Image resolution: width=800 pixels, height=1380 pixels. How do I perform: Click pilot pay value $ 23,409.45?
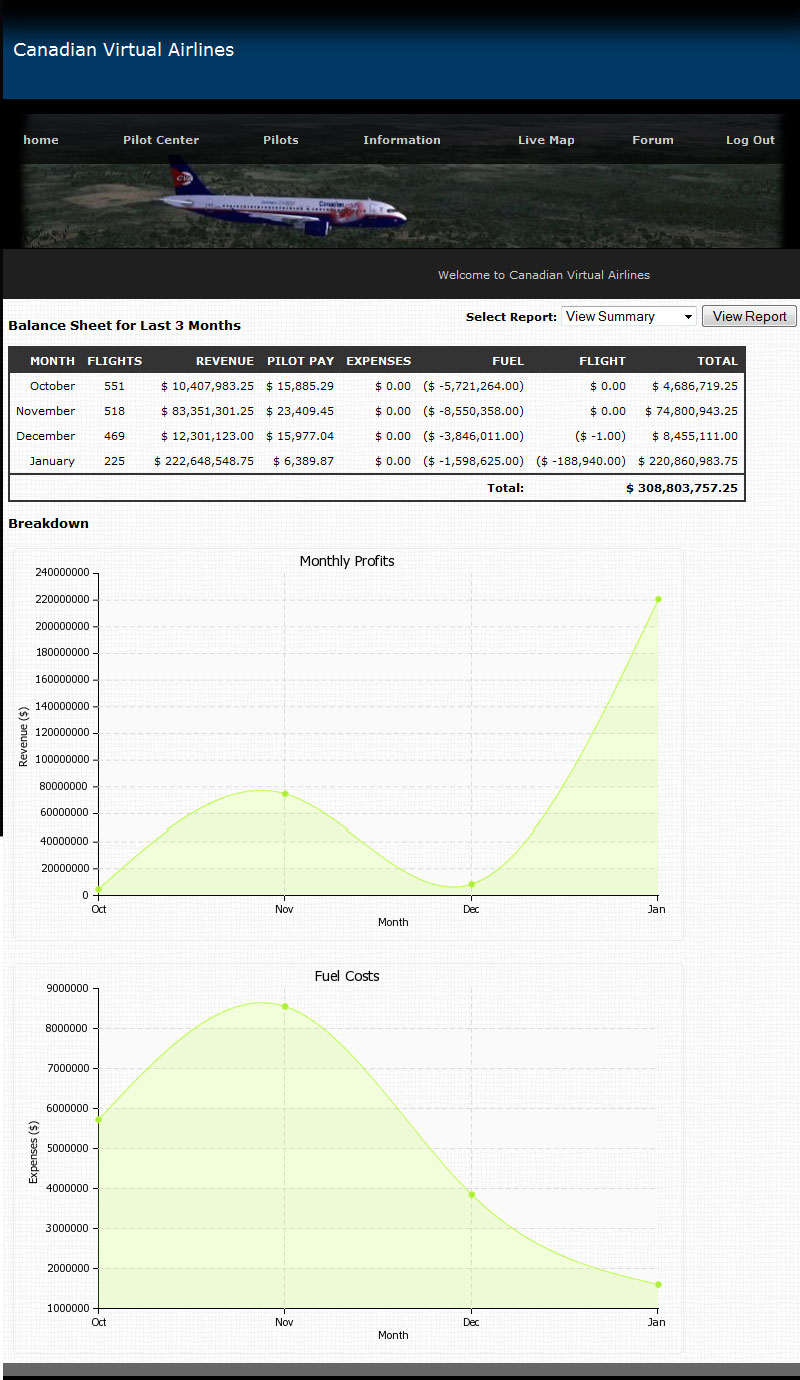[x=300, y=411]
